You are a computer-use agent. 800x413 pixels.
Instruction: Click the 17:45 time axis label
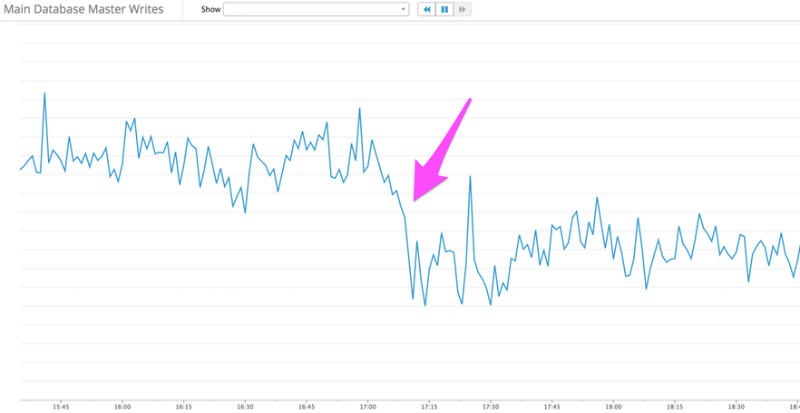click(552, 407)
